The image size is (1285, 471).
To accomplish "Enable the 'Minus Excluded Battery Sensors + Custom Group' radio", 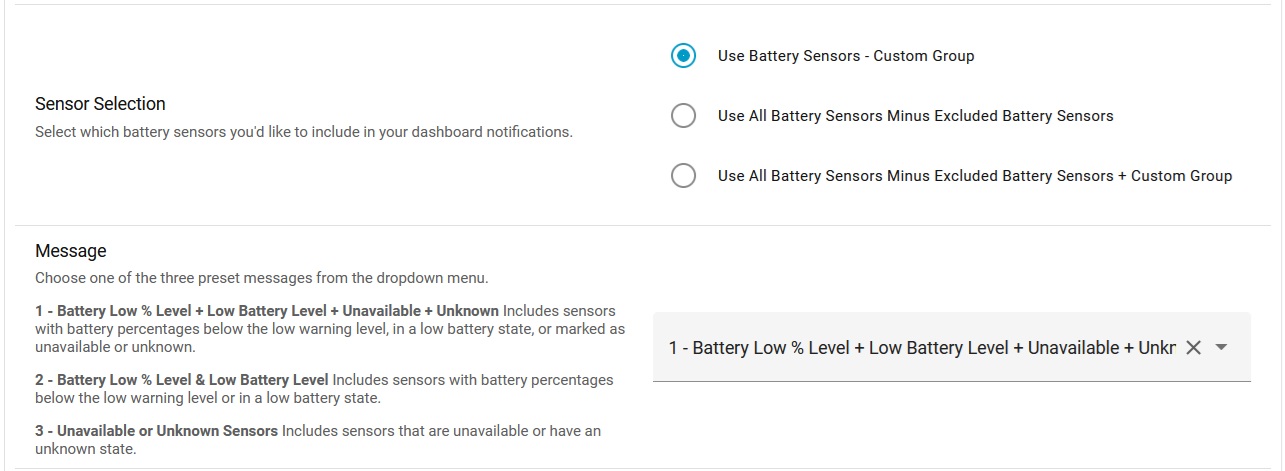I will pos(683,176).
